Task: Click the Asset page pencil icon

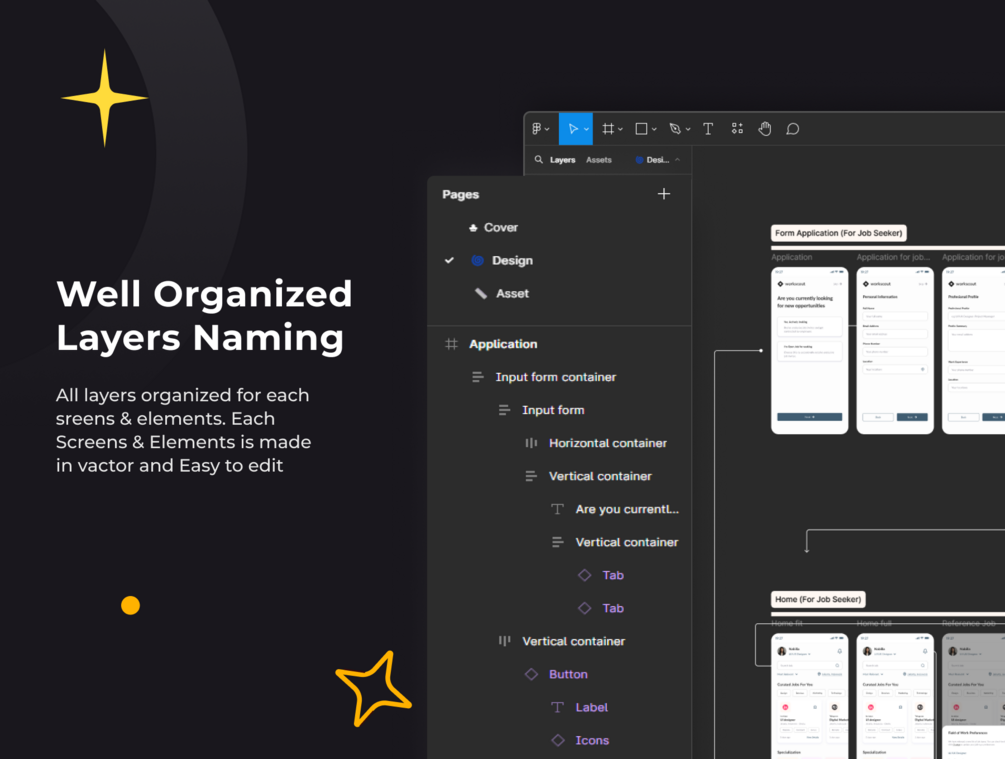Action: [x=481, y=294]
